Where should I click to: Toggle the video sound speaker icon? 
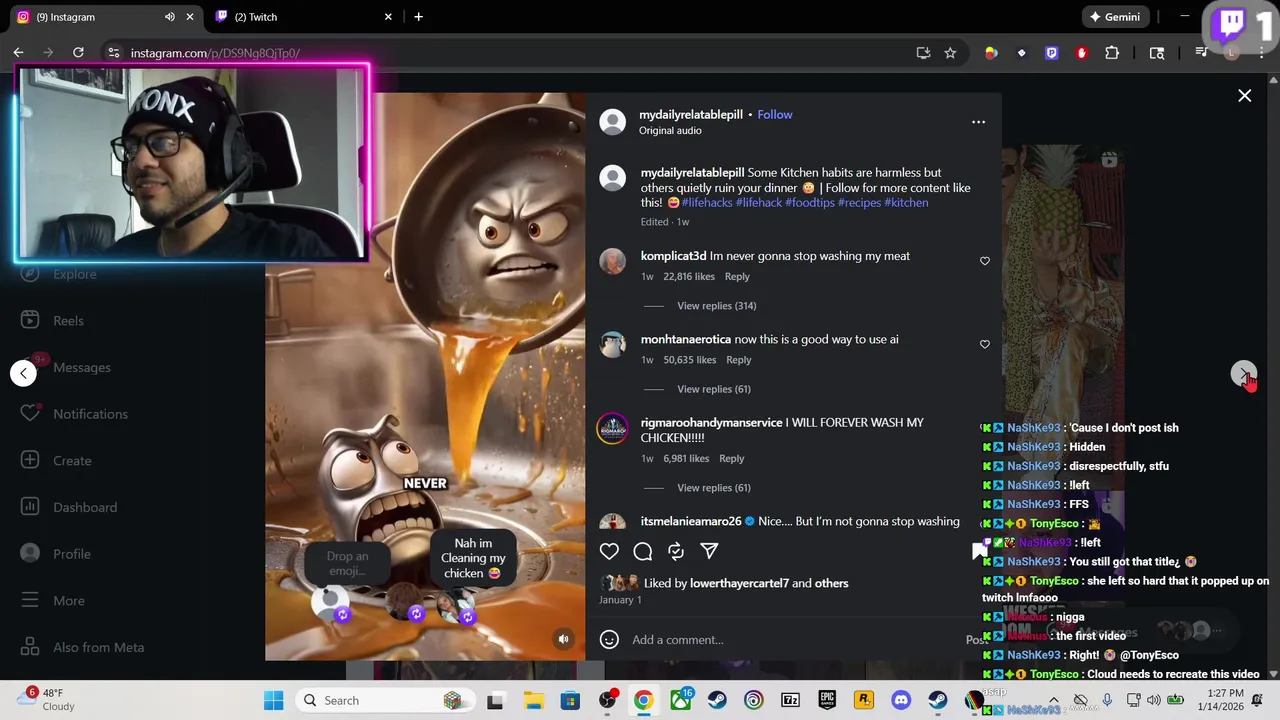[x=563, y=639]
